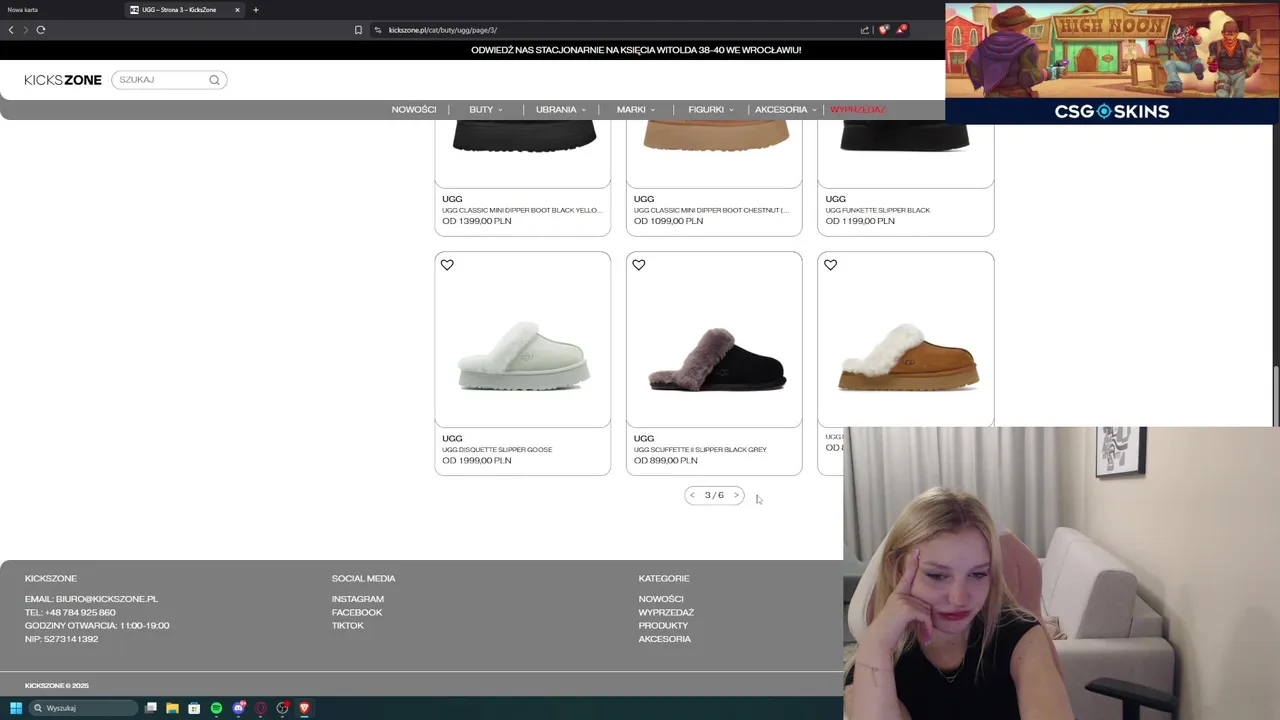Click the top banner about Księcia Witolda store
This screenshot has width=1280, height=720.
tap(636, 50)
